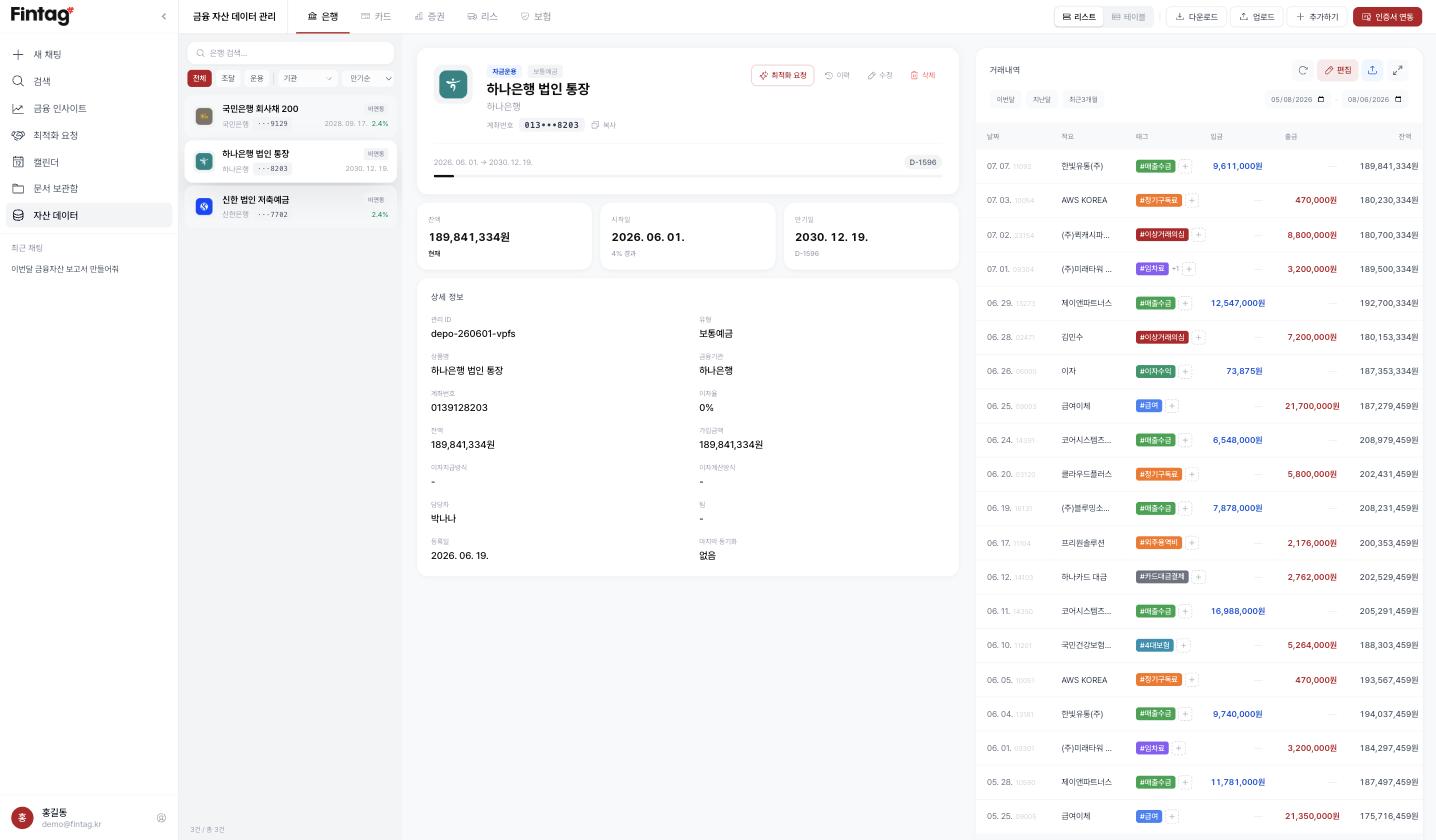1436x840 pixels.
Task: Select the 이번달 period filter
Action: 1005,100
